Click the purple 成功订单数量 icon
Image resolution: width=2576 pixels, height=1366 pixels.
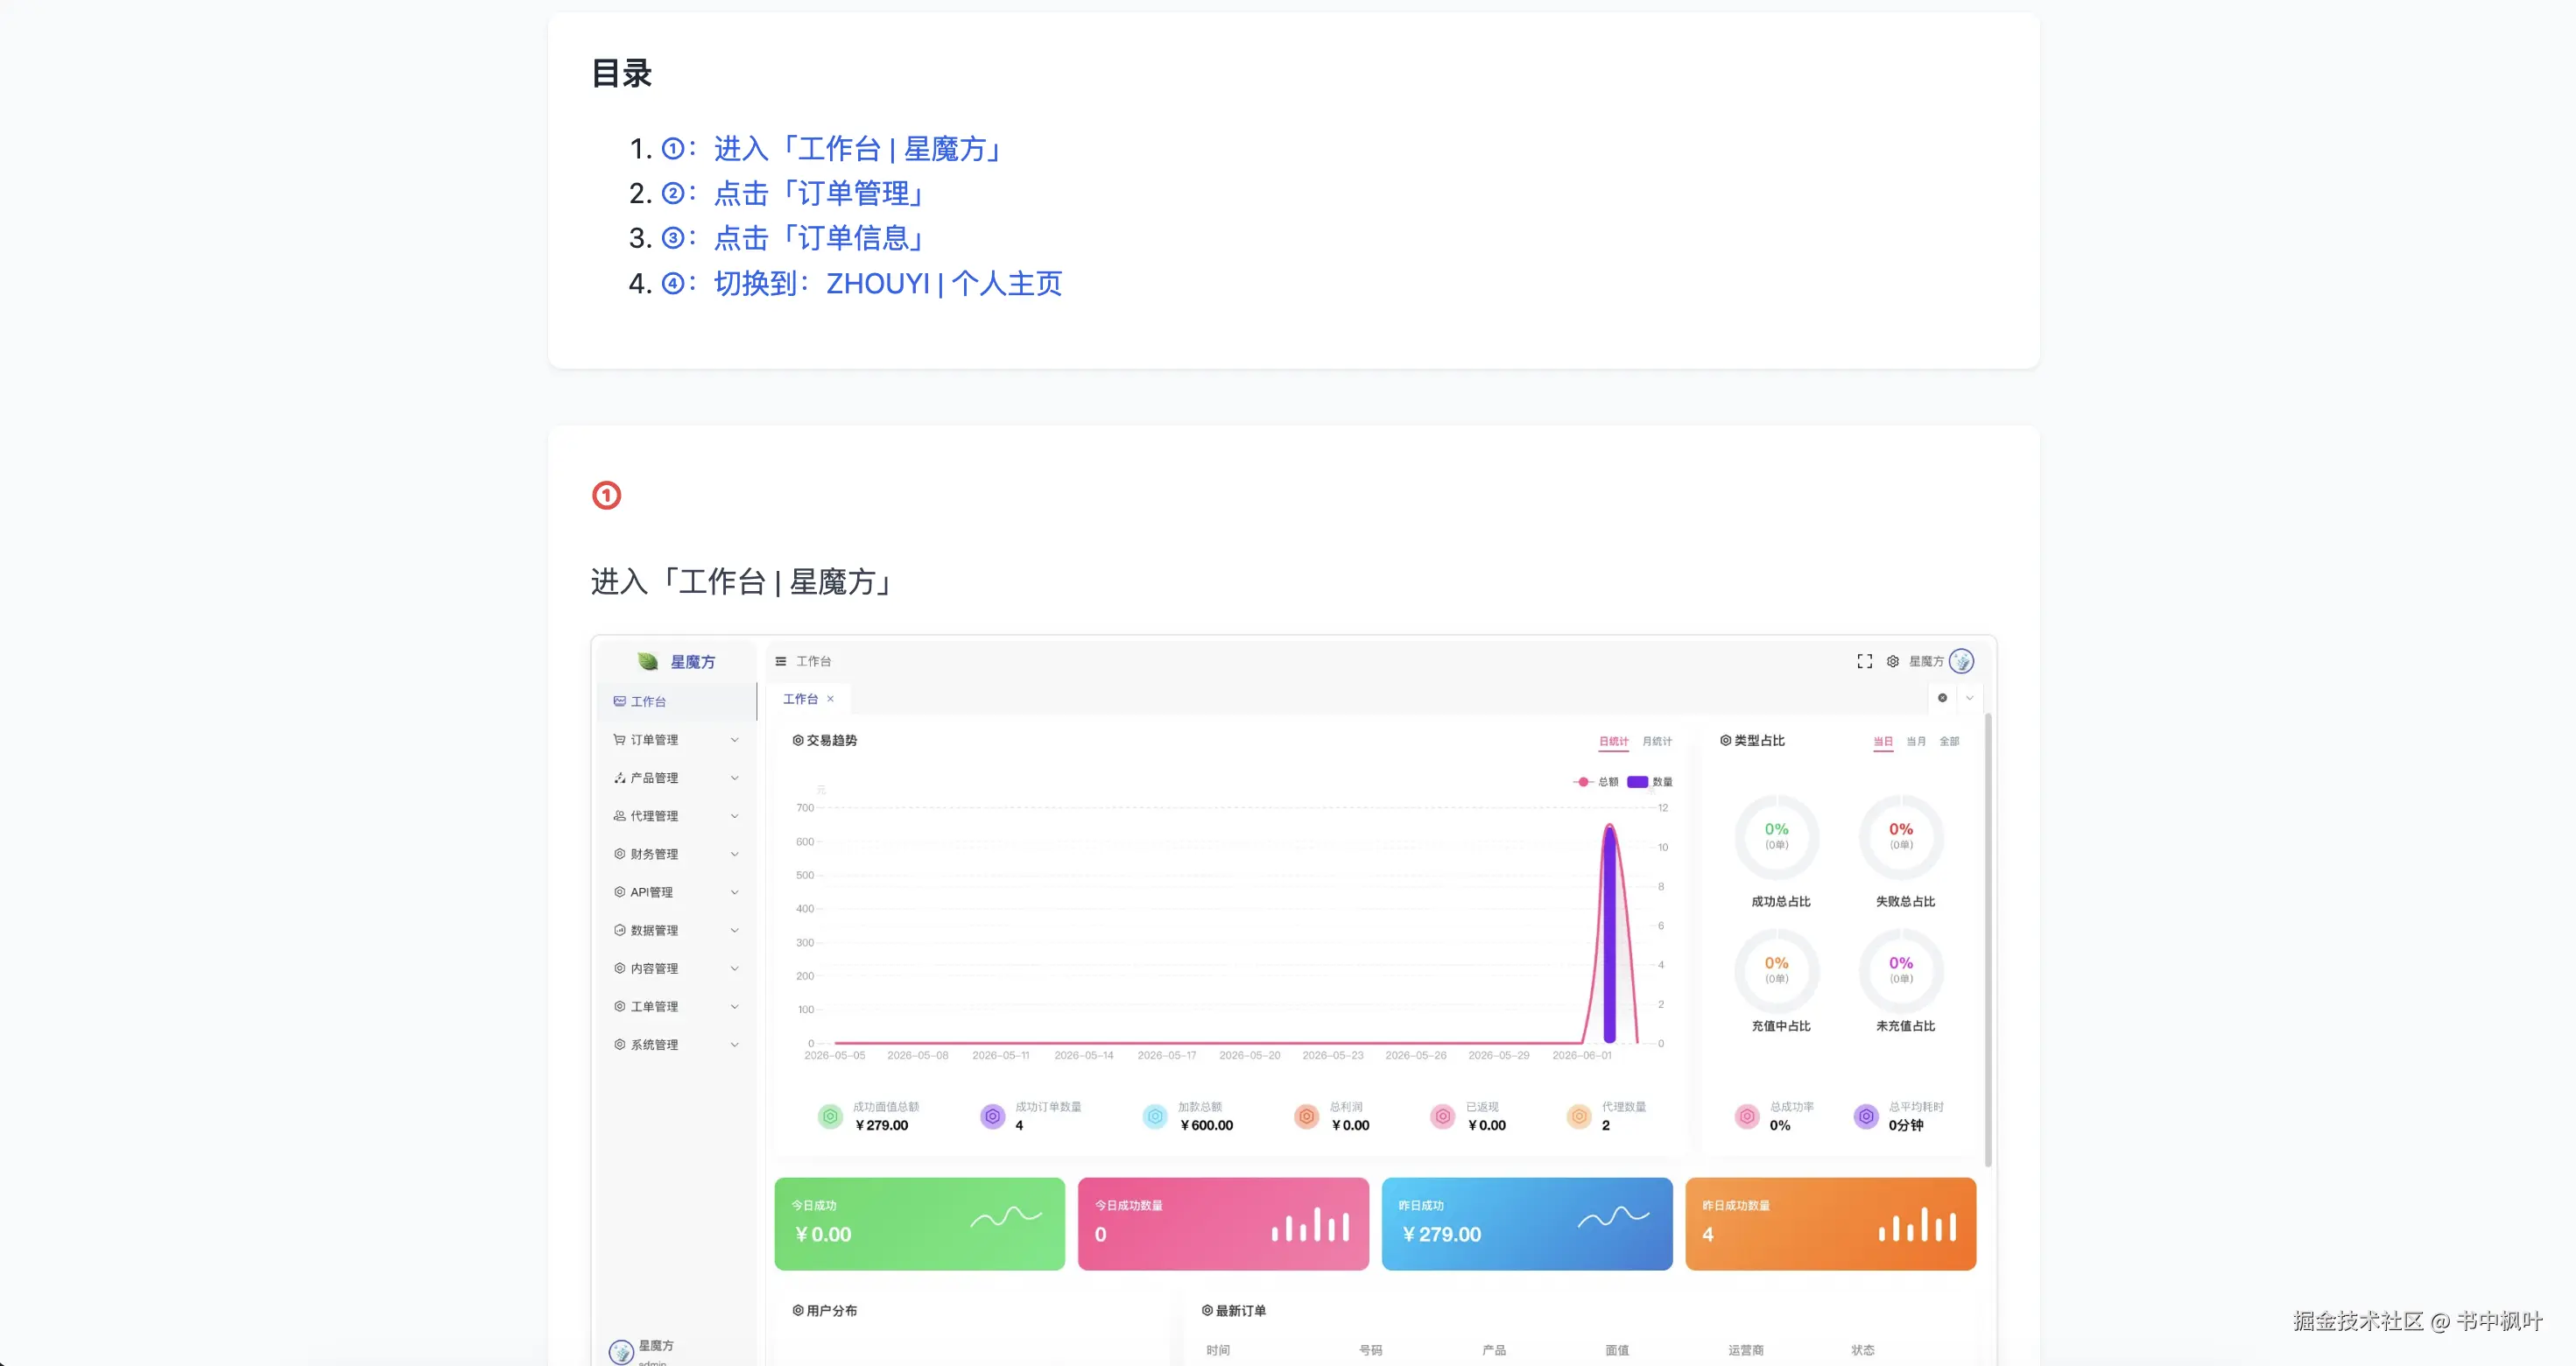(992, 1116)
